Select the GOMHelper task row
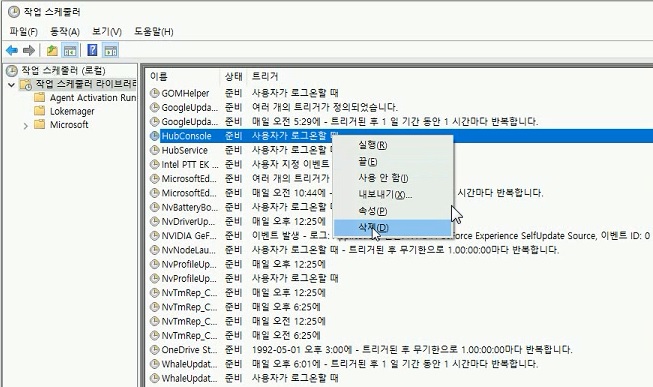 pos(400,93)
